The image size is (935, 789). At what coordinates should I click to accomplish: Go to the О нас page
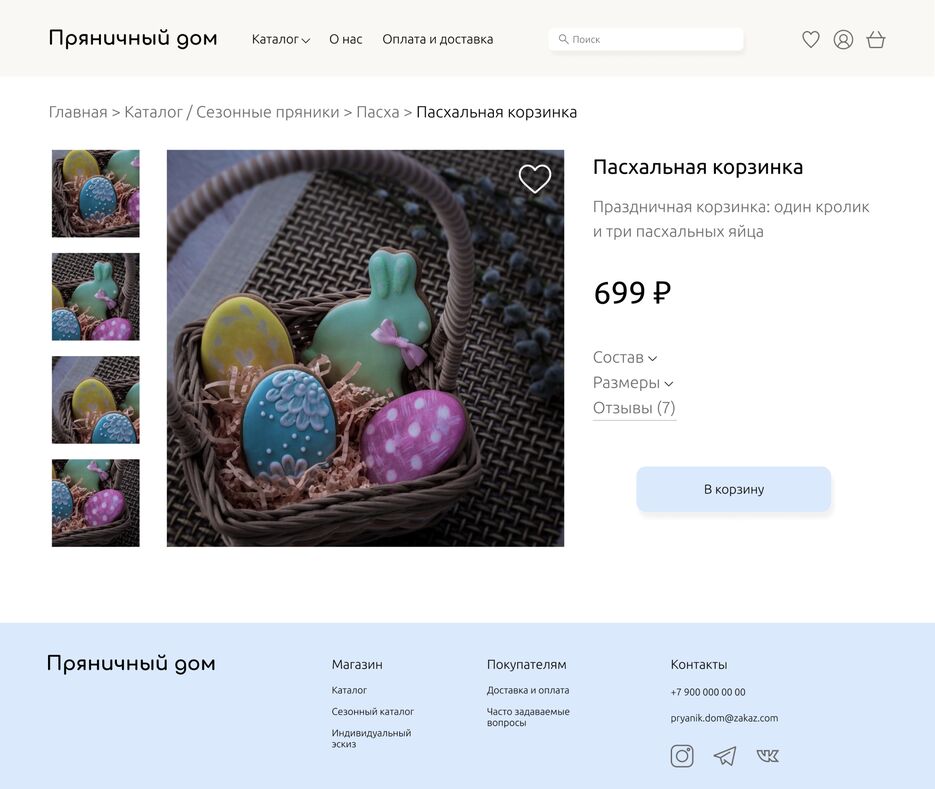[x=346, y=39]
